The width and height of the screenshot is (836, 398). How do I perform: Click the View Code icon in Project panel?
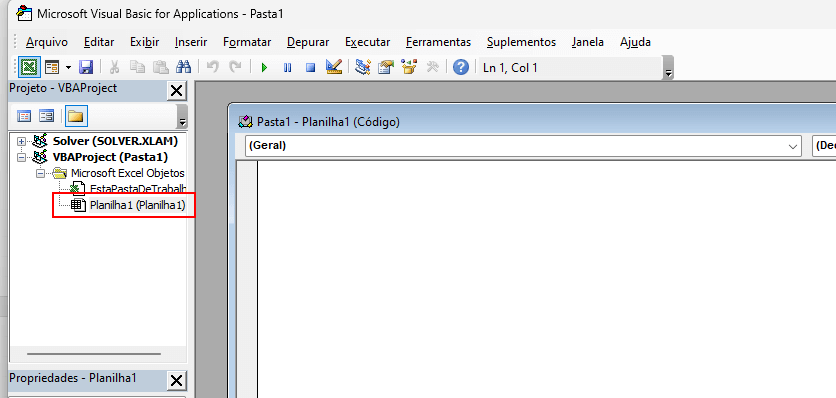tap(25, 116)
